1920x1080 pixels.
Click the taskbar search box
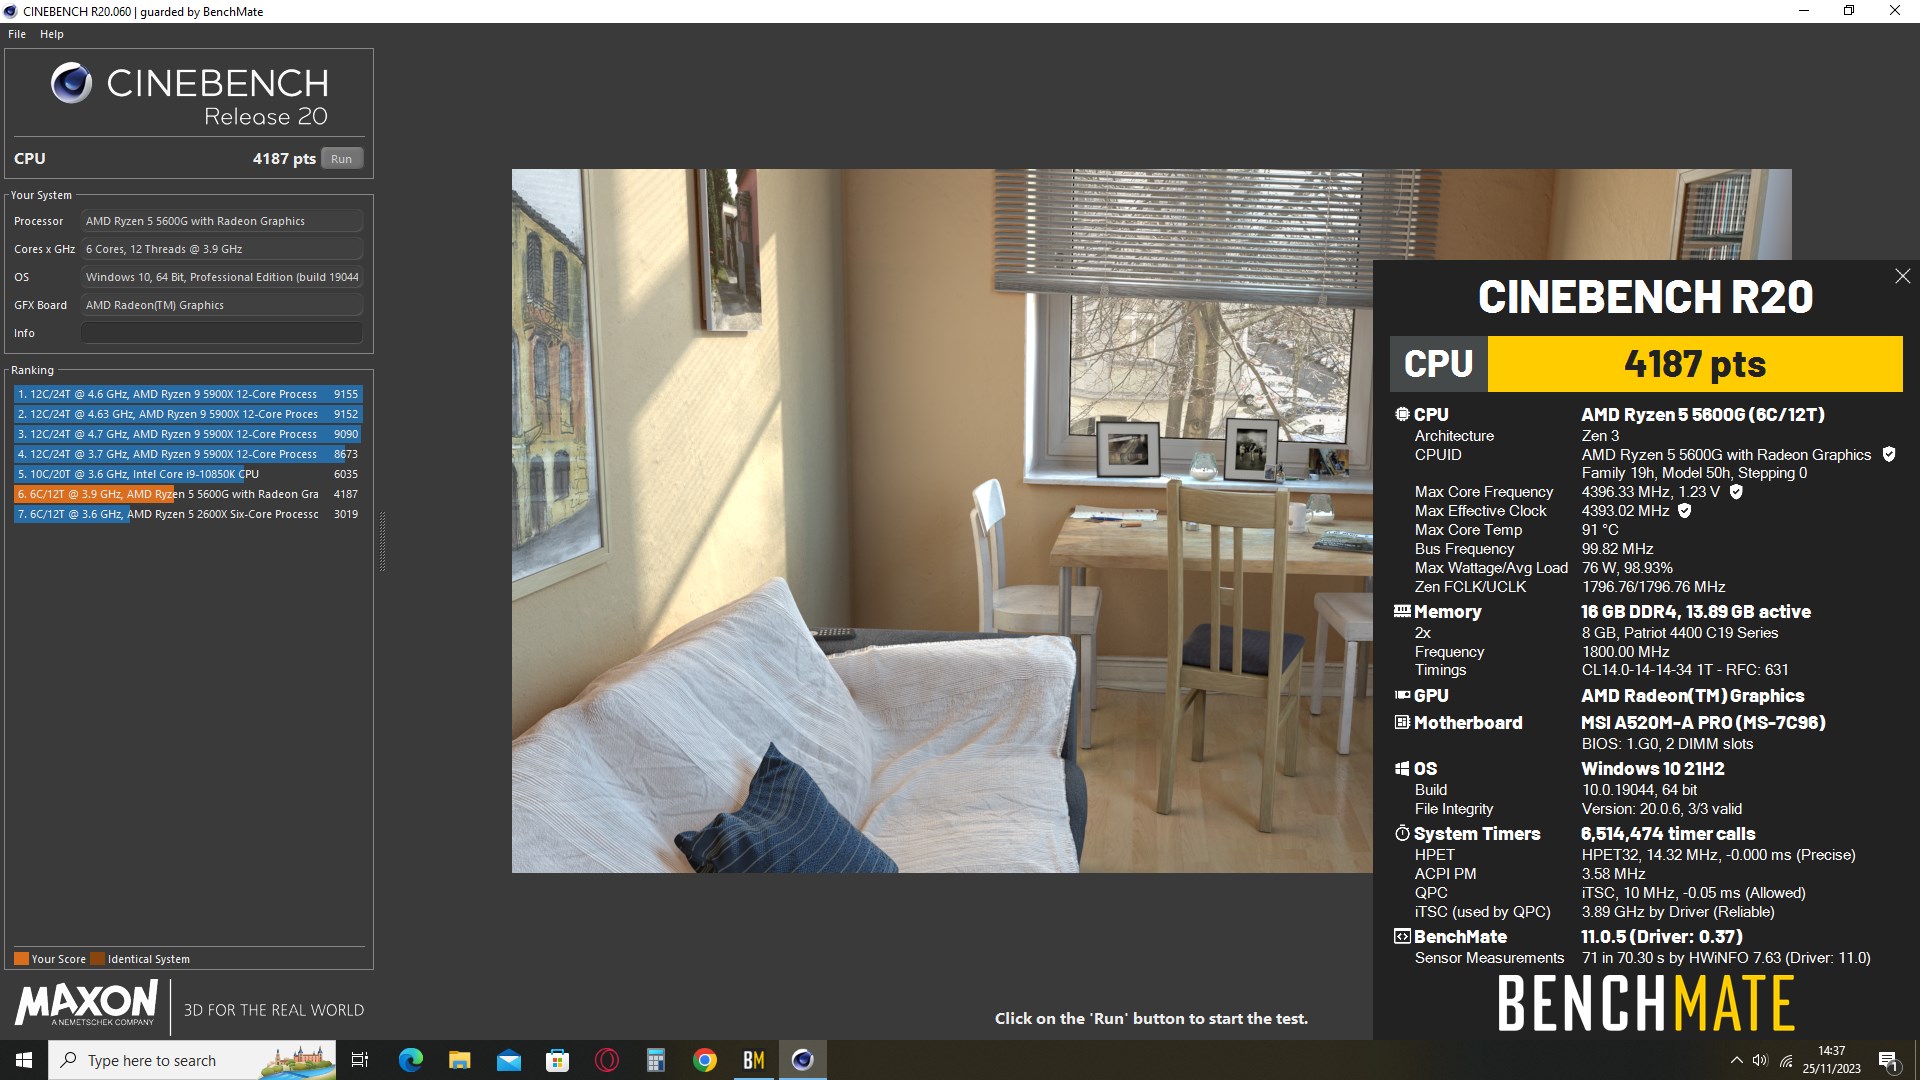coord(192,1060)
